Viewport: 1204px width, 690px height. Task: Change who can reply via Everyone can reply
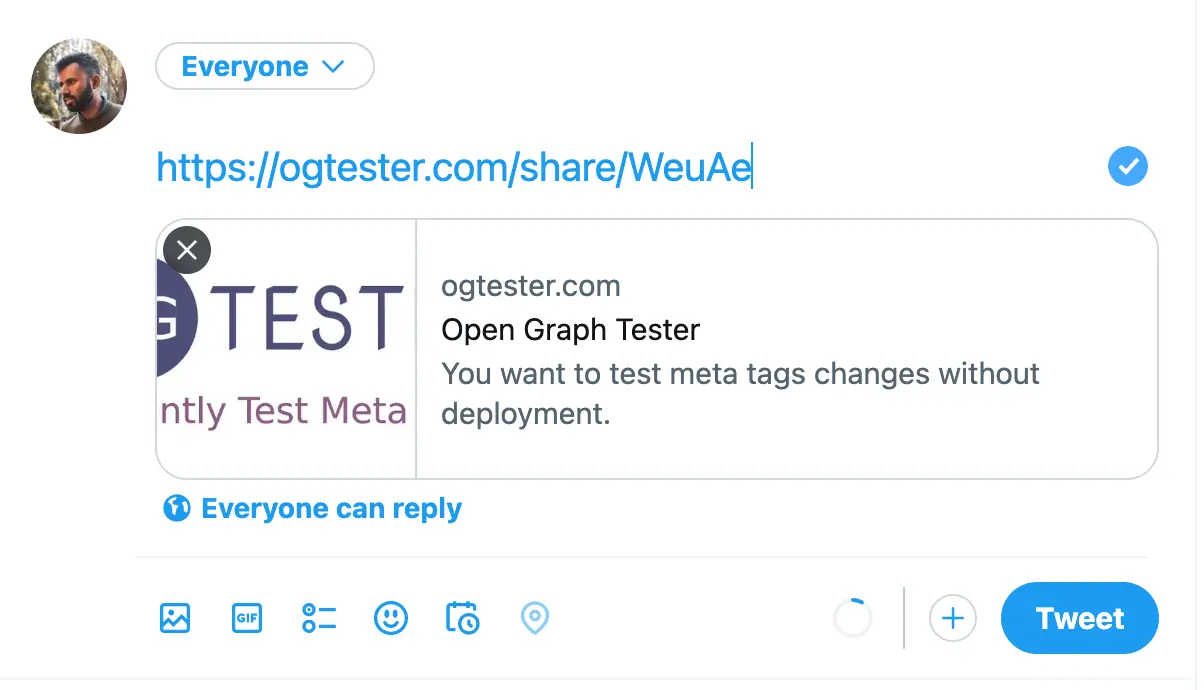click(x=331, y=509)
